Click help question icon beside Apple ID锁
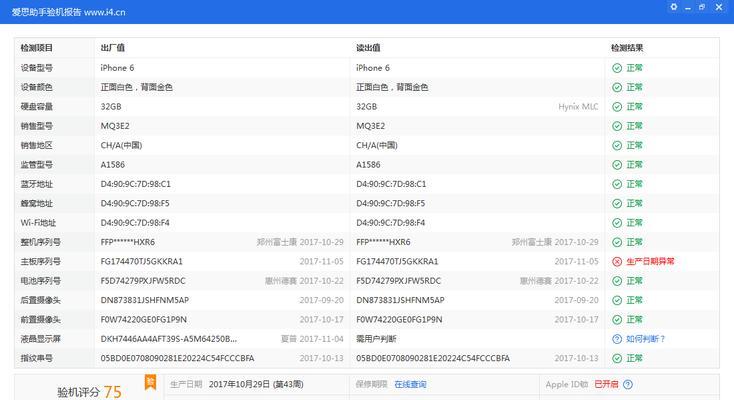Image resolution: width=734 pixels, height=400 pixels. (628, 384)
